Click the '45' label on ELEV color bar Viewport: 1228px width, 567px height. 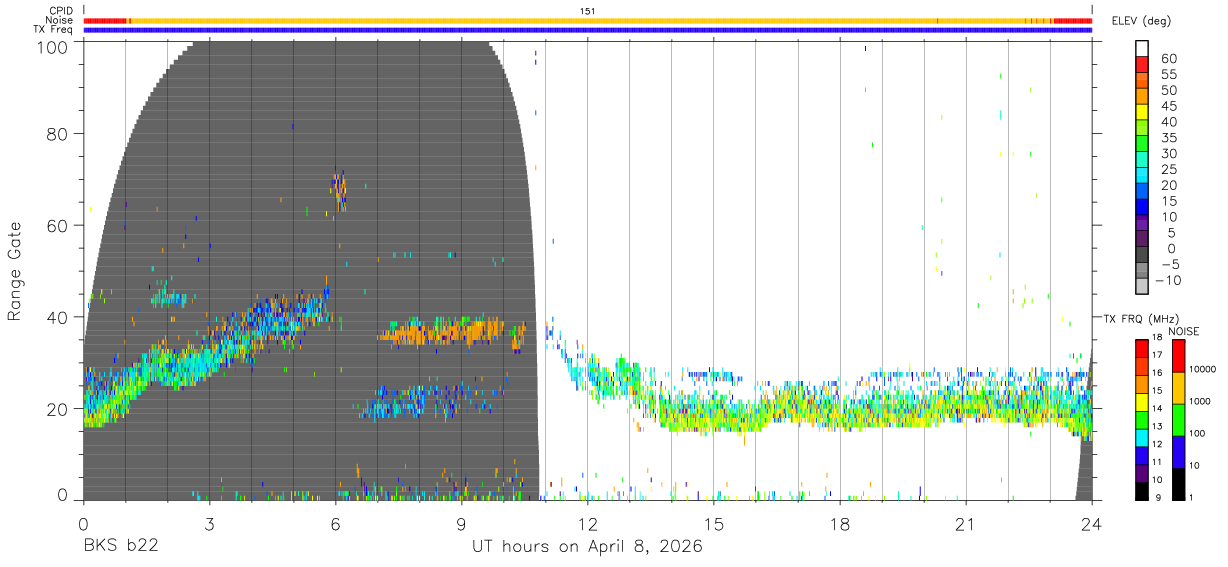[1170, 106]
